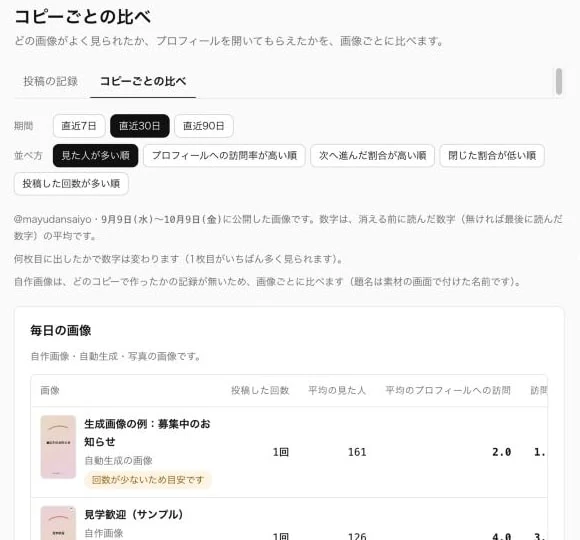Sort by 閉じた割合が低い順

coord(492,155)
